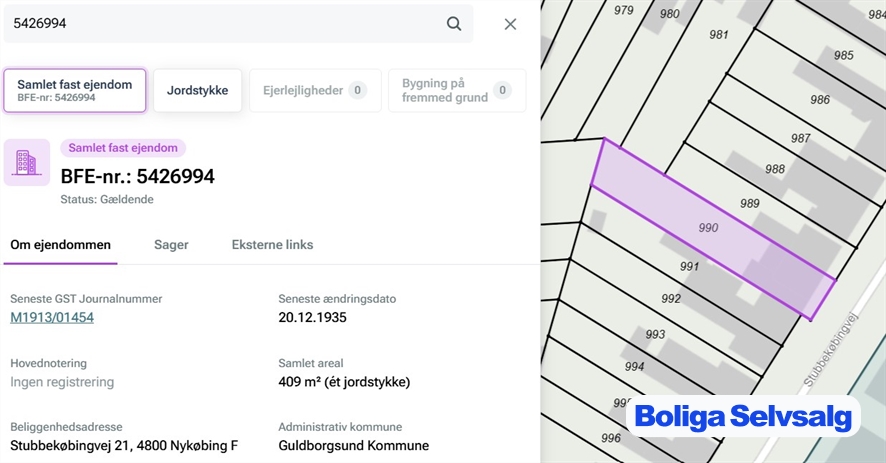Open Bygning på fremmed grund card

tap(457, 90)
